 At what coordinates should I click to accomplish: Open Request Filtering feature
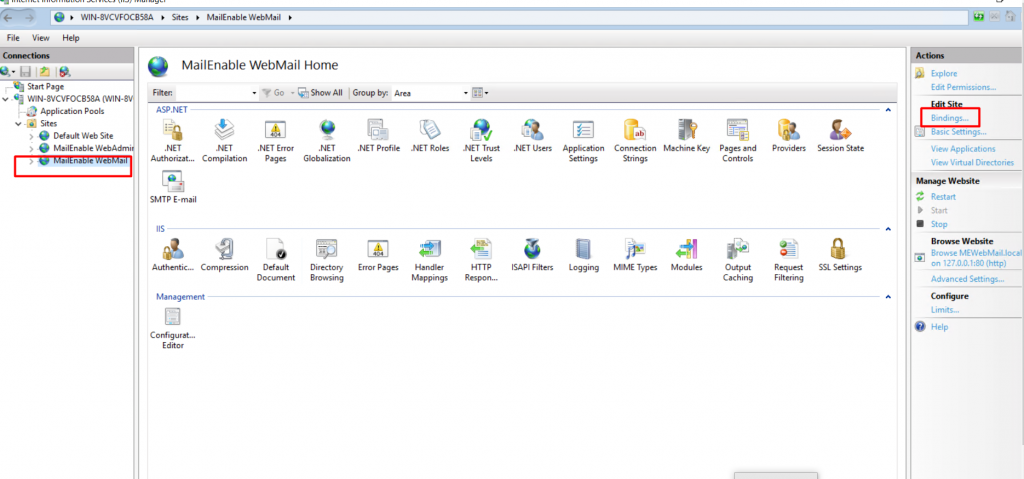pyautogui.click(x=789, y=259)
